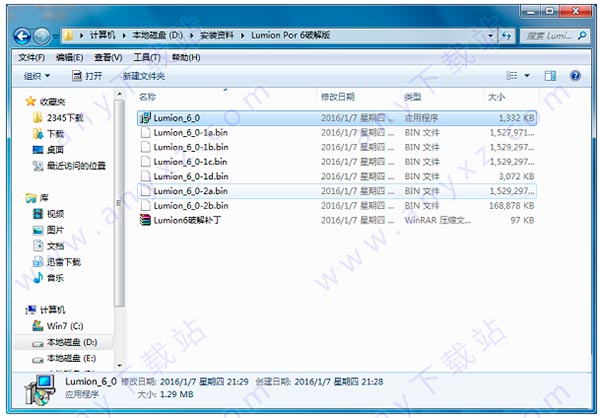This screenshot has height=418, width=600.
Task: Open the 文件(F) menu
Action: click(x=31, y=58)
